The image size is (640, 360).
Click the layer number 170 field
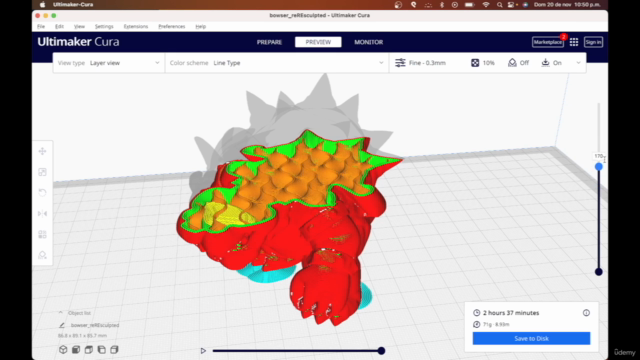pyautogui.click(x=599, y=156)
